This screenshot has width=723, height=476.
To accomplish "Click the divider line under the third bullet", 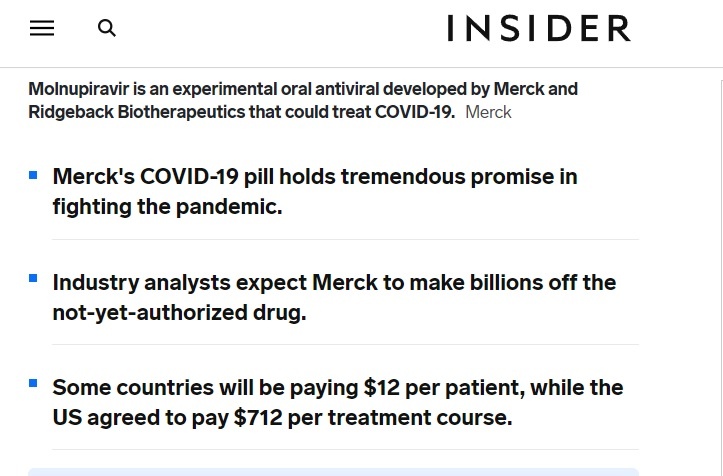I will coord(345,450).
